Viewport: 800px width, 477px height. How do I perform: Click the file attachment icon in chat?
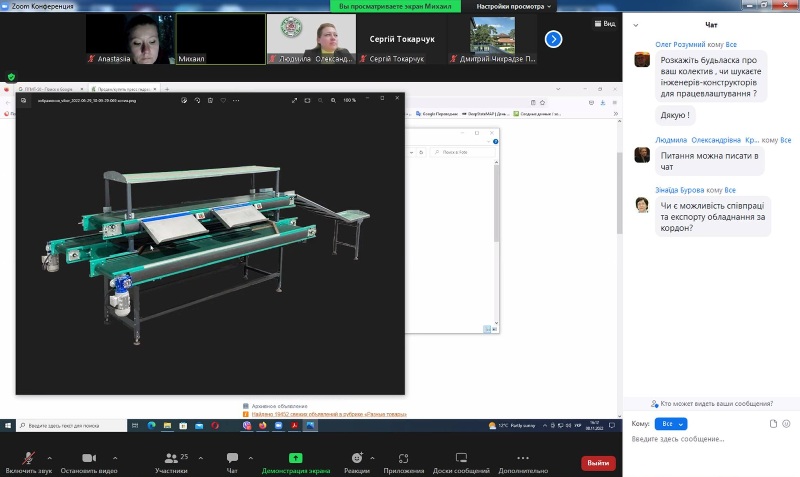point(773,424)
